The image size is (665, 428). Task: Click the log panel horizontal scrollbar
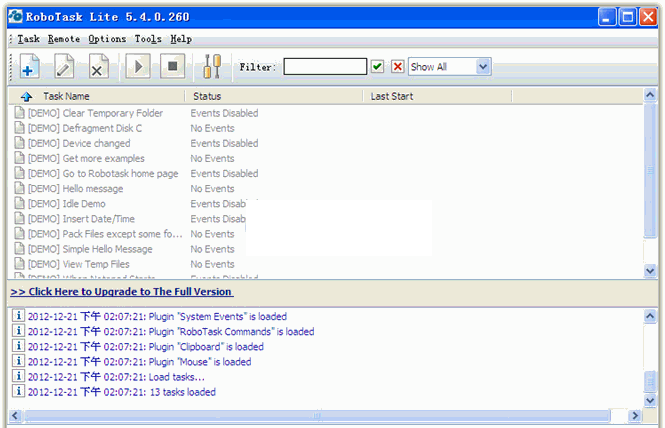[320, 414]
